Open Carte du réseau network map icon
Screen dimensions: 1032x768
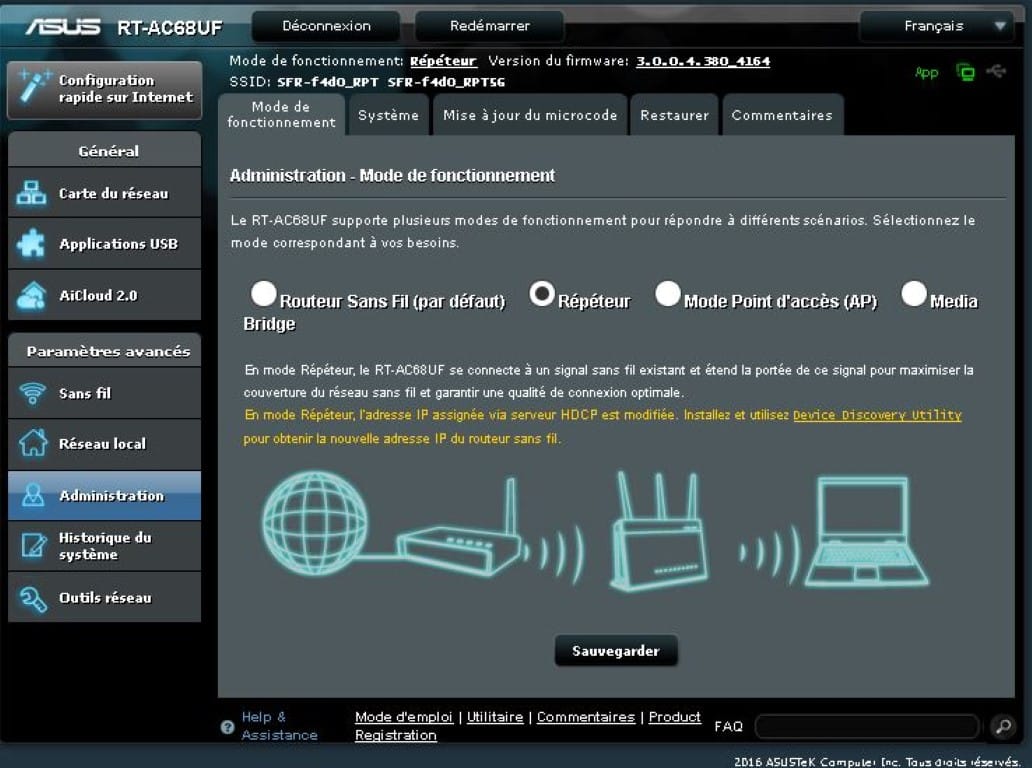(x=32, y=193)
